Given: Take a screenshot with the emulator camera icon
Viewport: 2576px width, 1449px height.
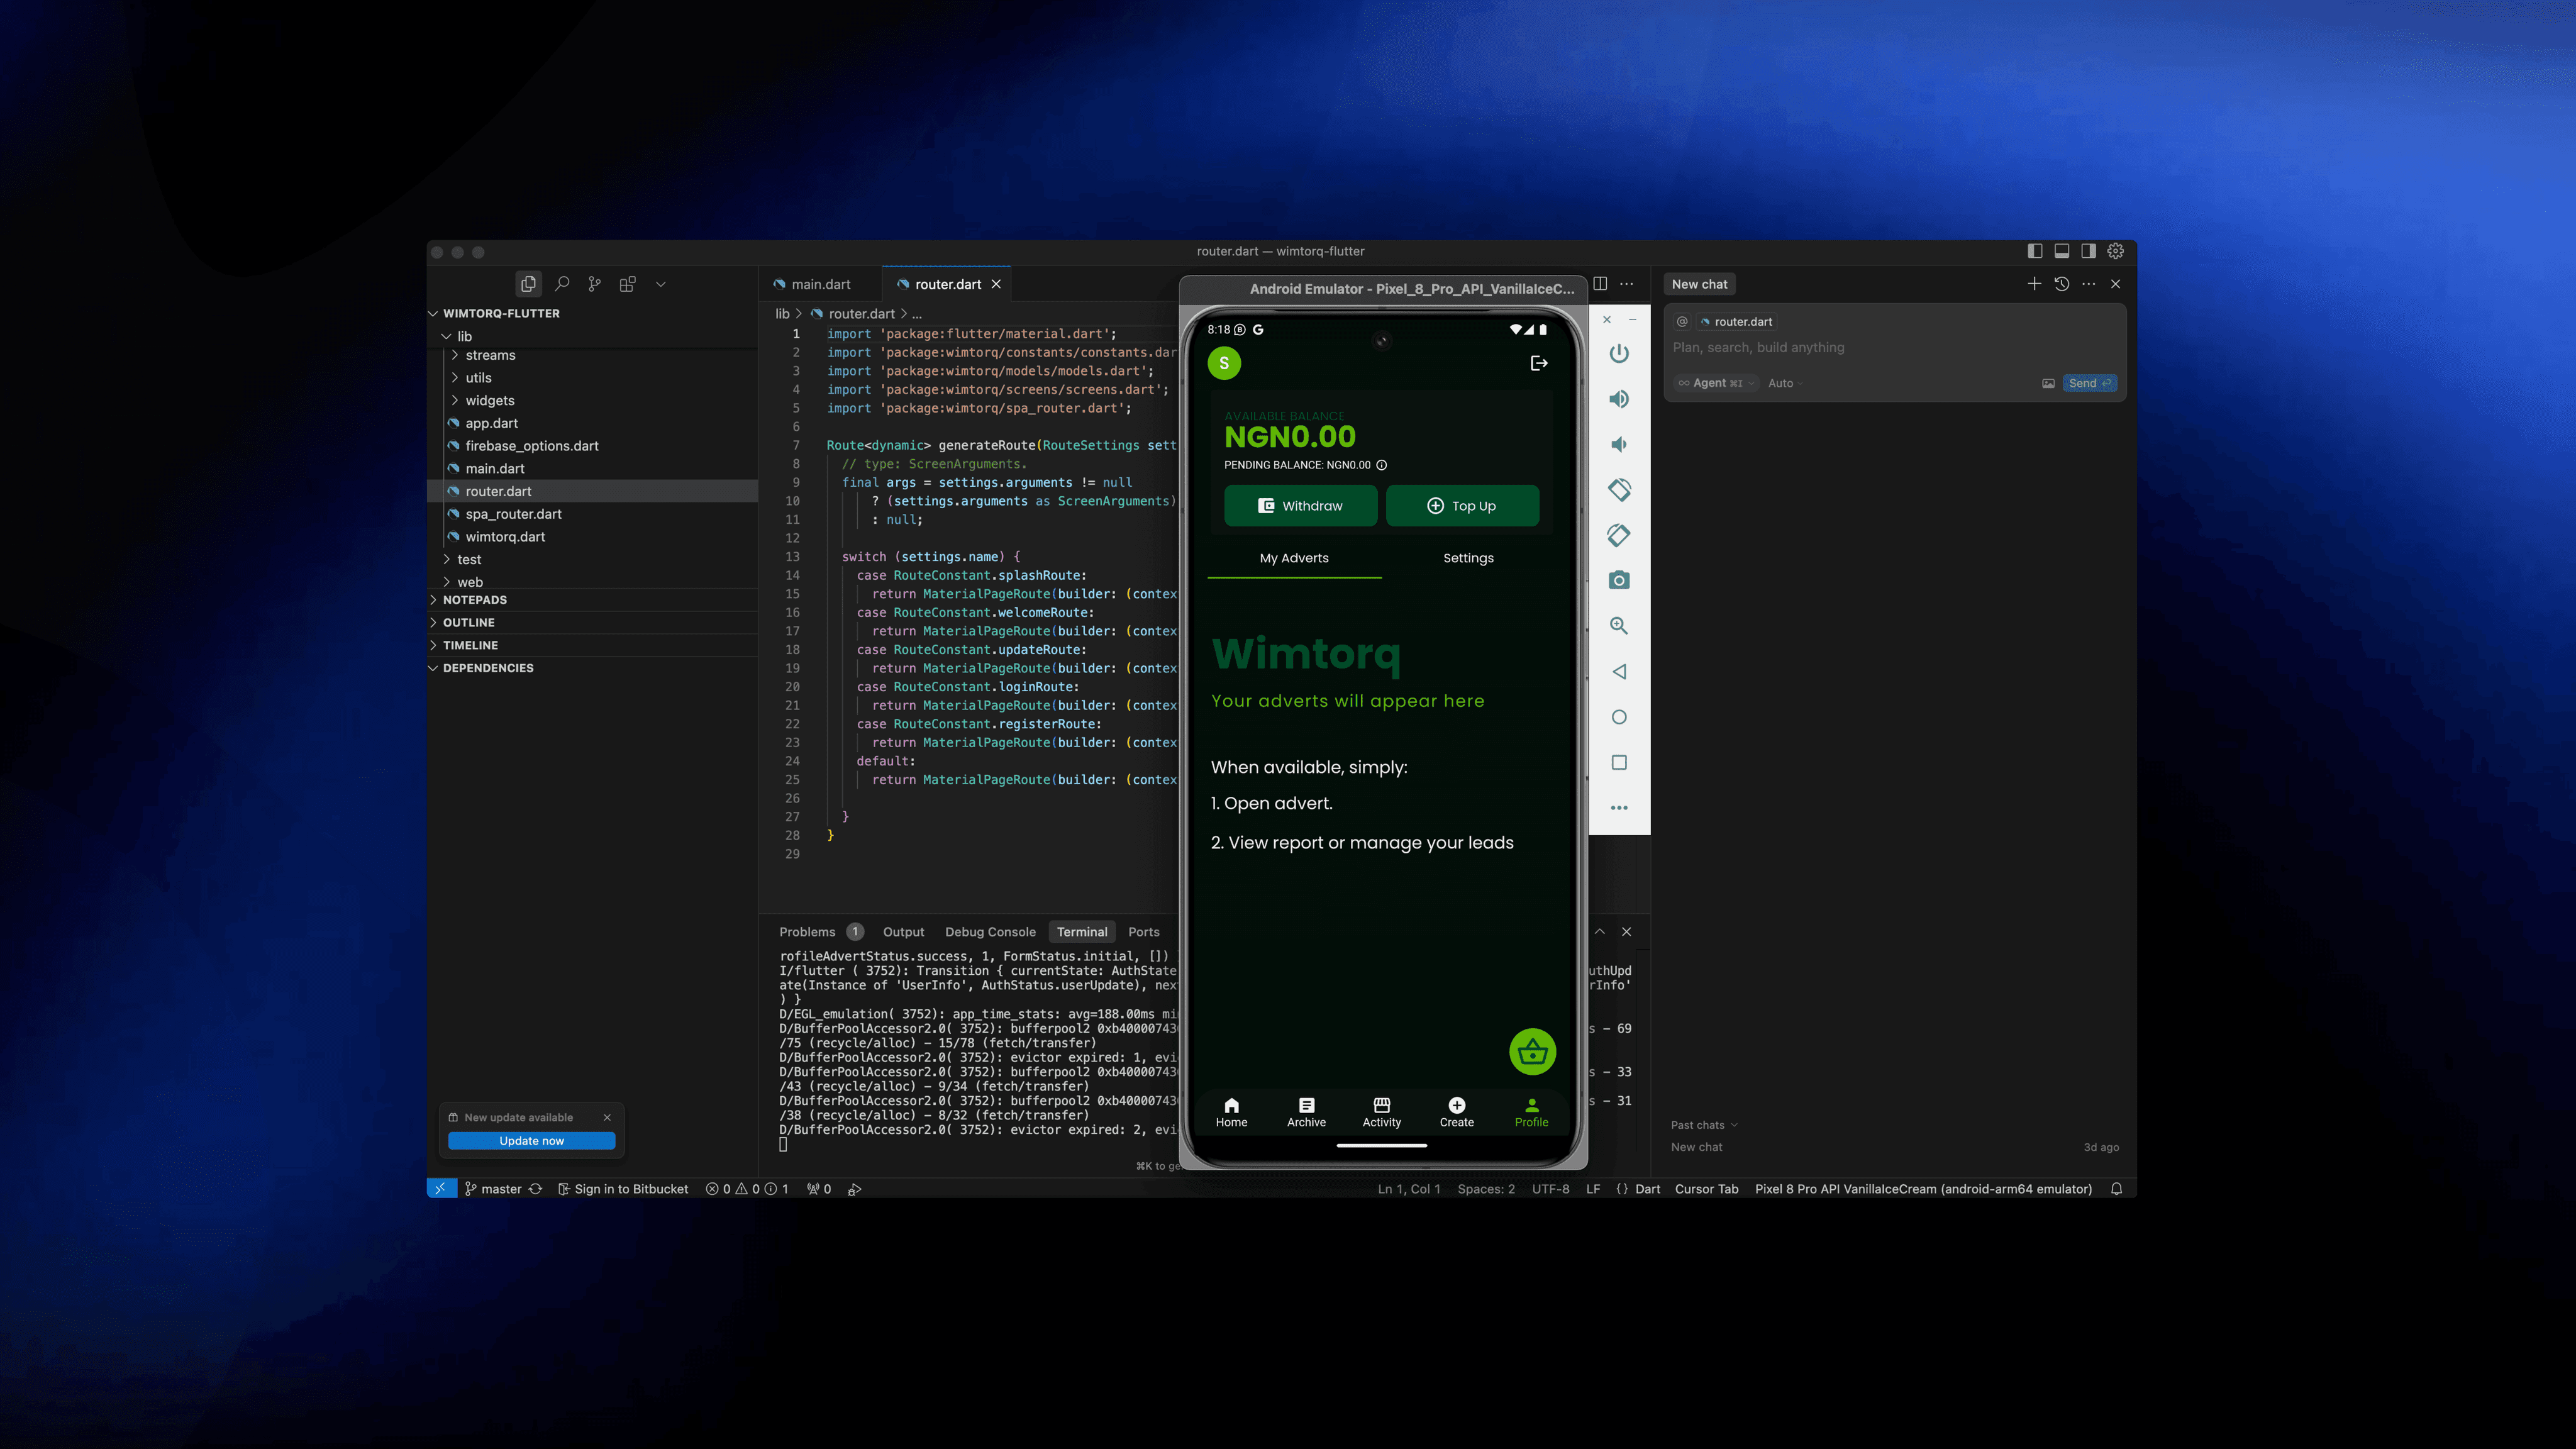Looking at the screenshot, I should click(x=1619, y=580).
